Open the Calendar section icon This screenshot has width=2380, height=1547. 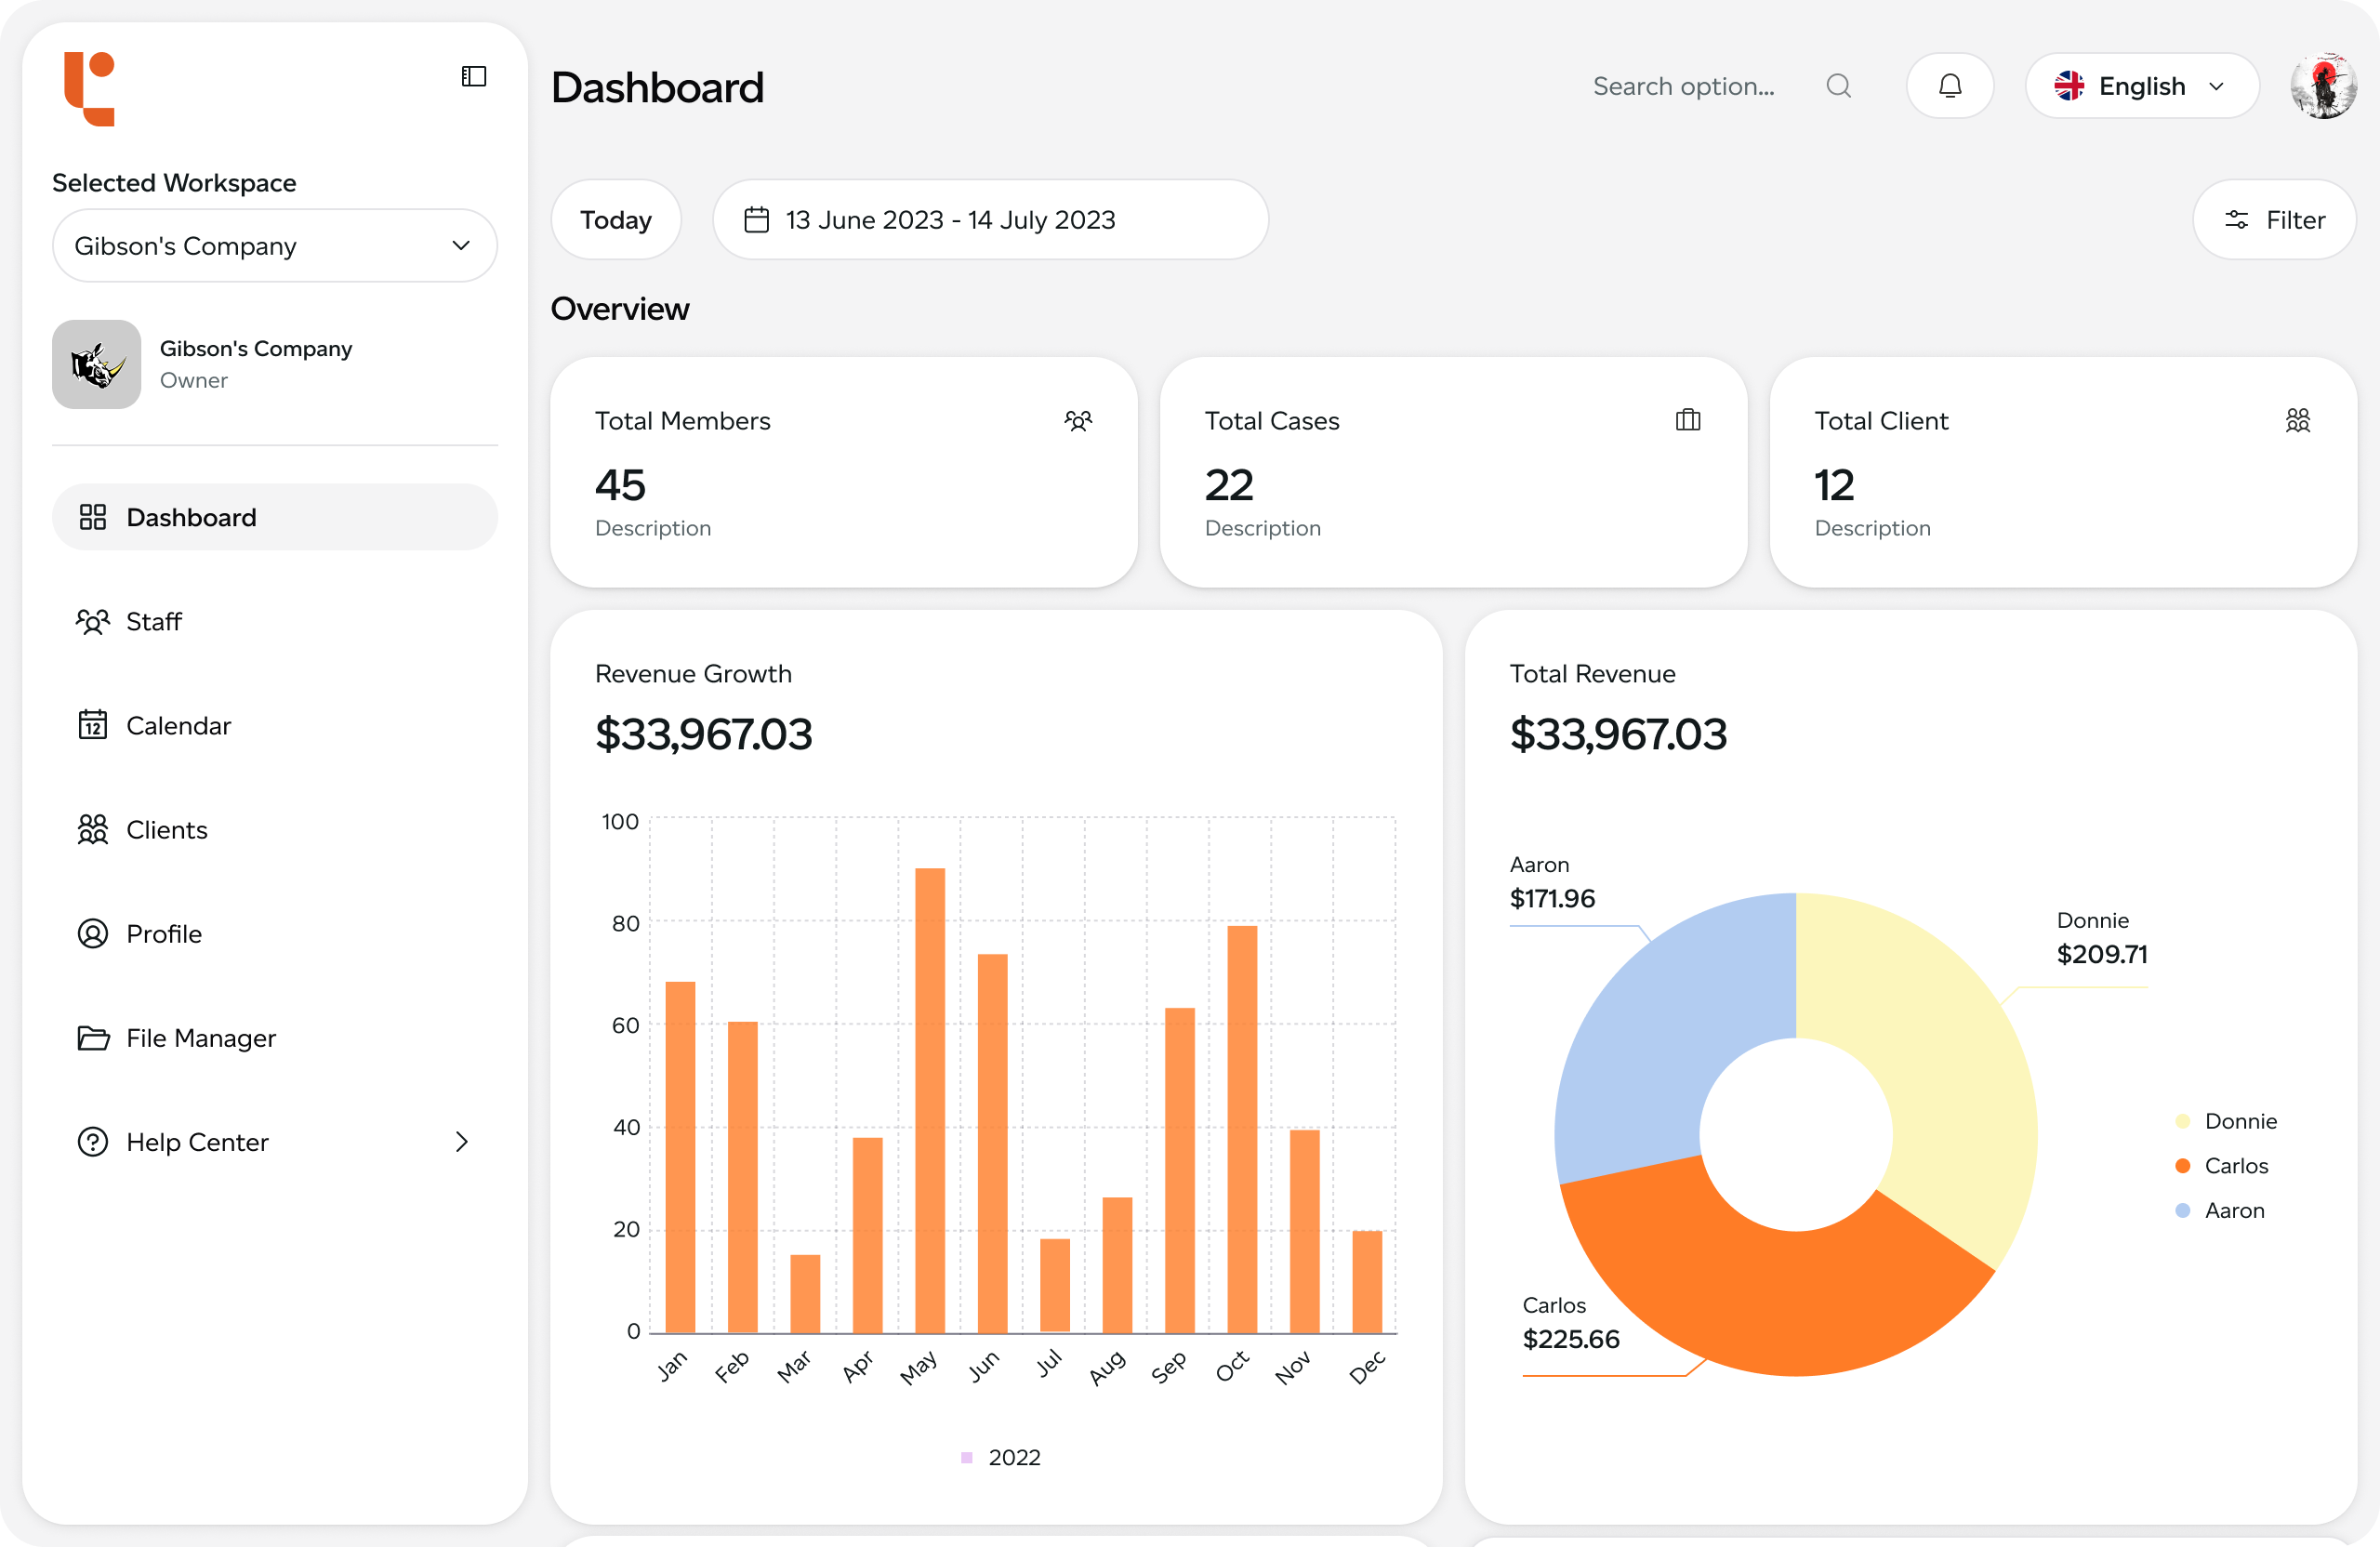(x=93, y=725)
